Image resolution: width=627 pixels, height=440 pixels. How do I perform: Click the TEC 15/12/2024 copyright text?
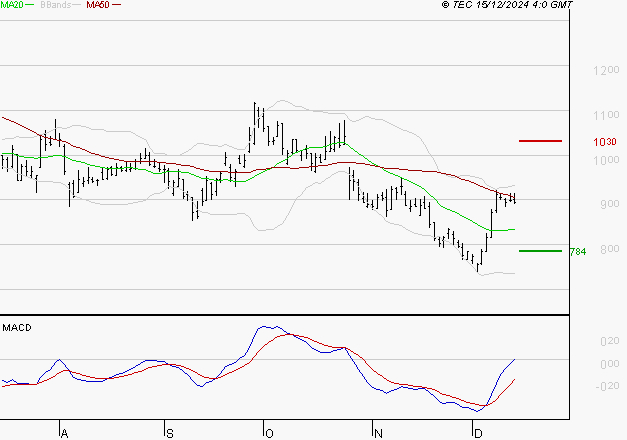click(x=507, y=5)
